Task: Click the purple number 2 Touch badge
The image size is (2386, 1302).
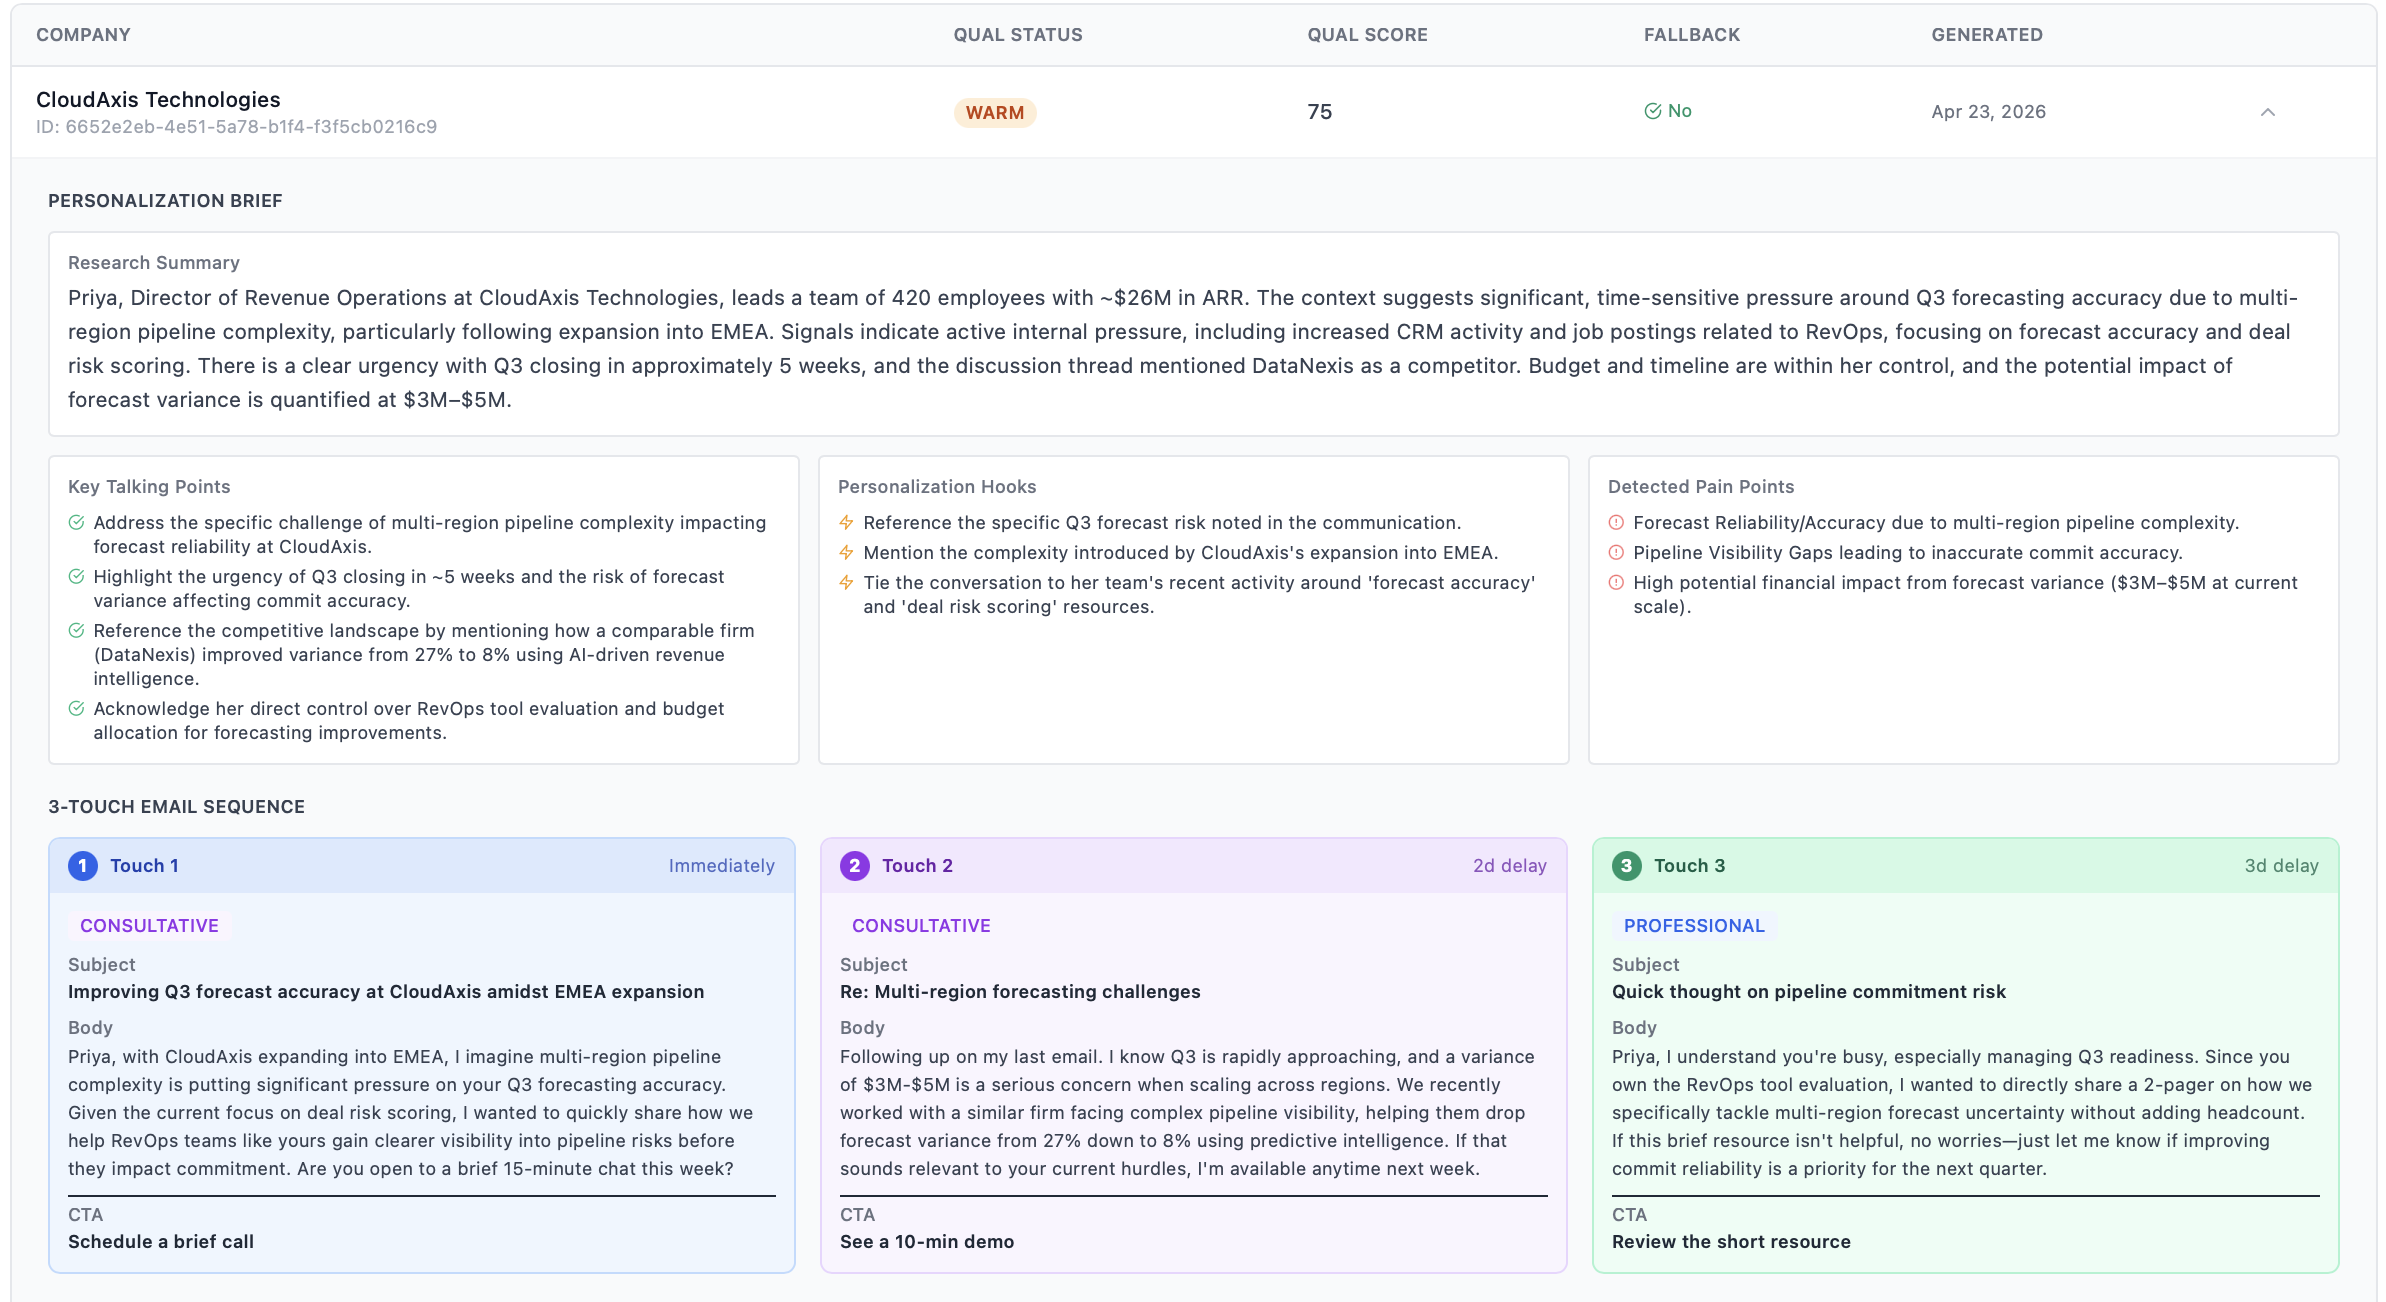Action: tap(855, 866)
